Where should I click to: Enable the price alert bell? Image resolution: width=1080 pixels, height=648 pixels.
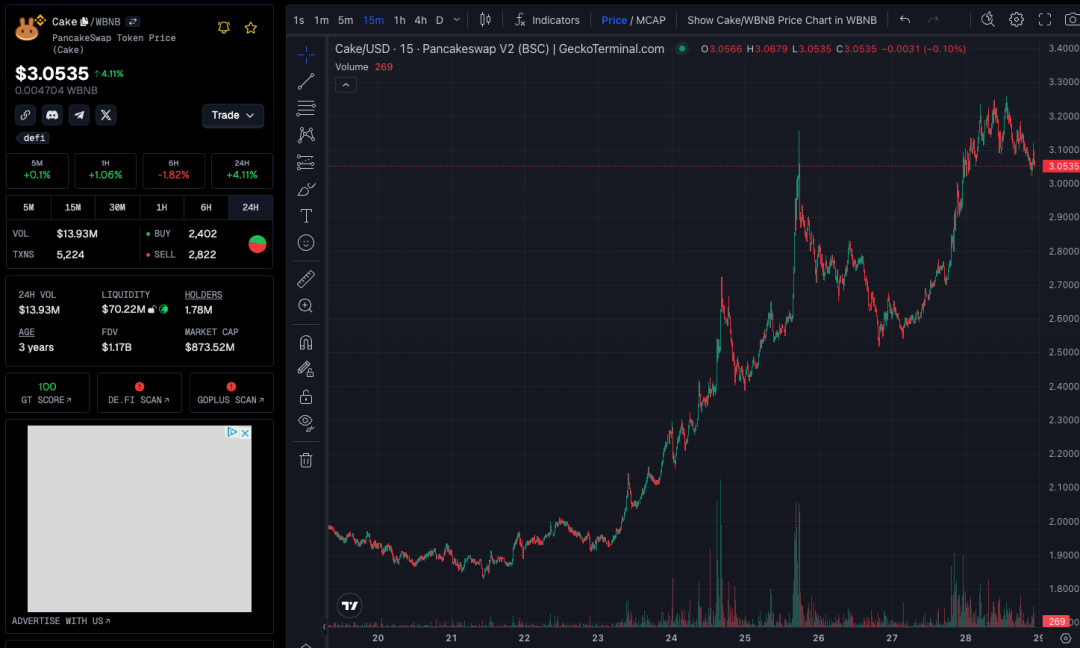pos(224,28)
